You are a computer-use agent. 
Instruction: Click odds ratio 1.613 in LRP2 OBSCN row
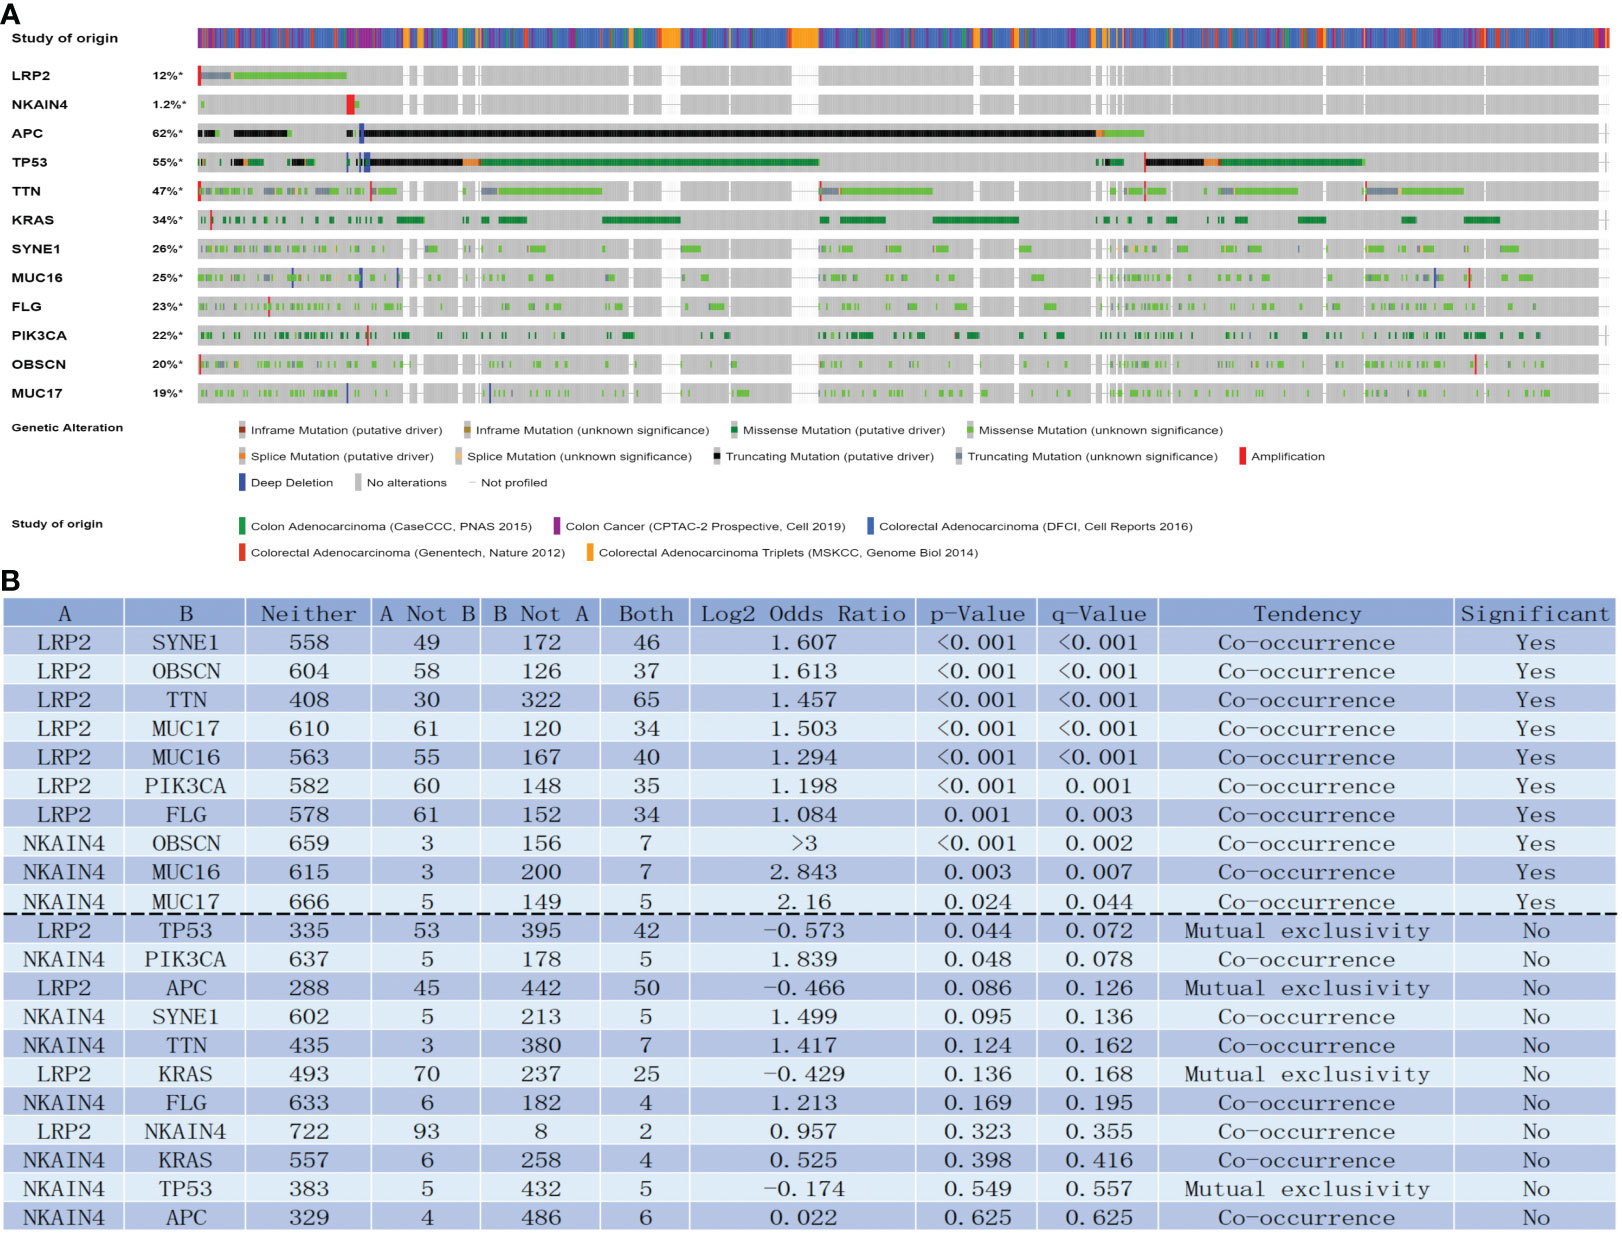tap(803, 672)
